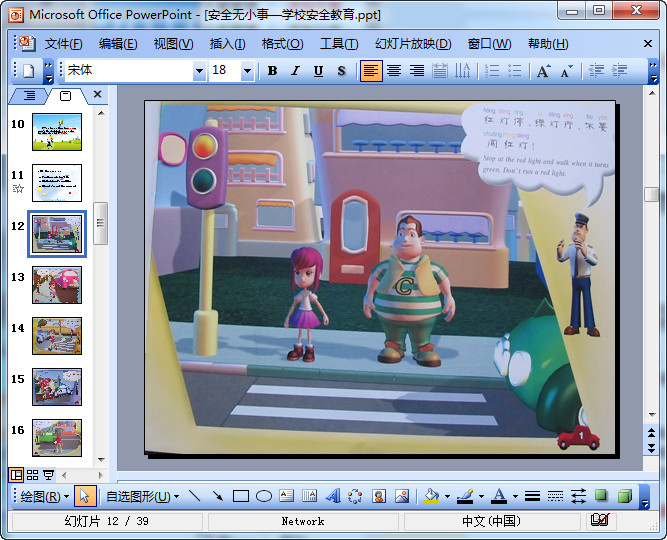
Task: Increase font size
Action: tap(543, 71)
